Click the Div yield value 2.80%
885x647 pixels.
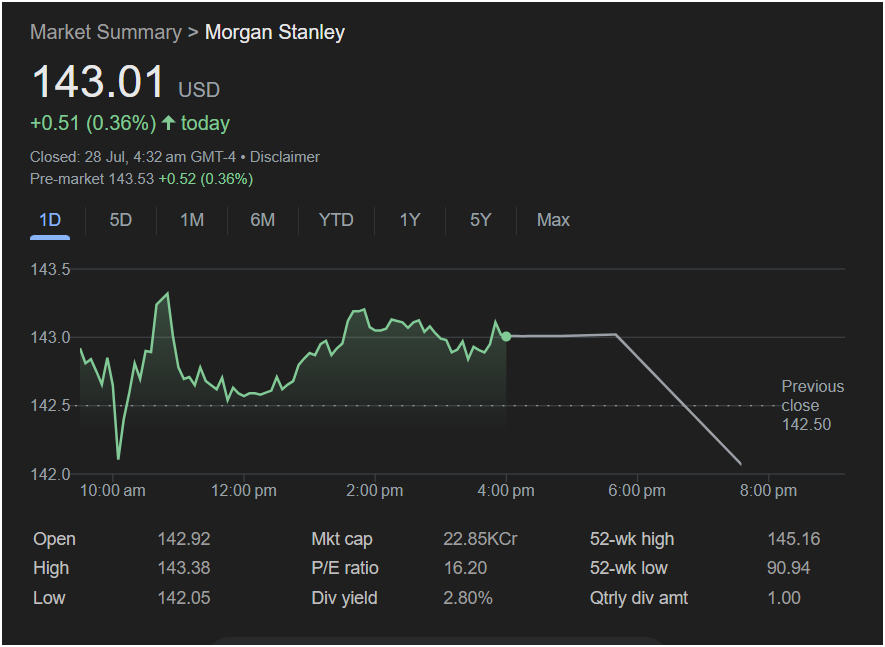coord(468,598)
